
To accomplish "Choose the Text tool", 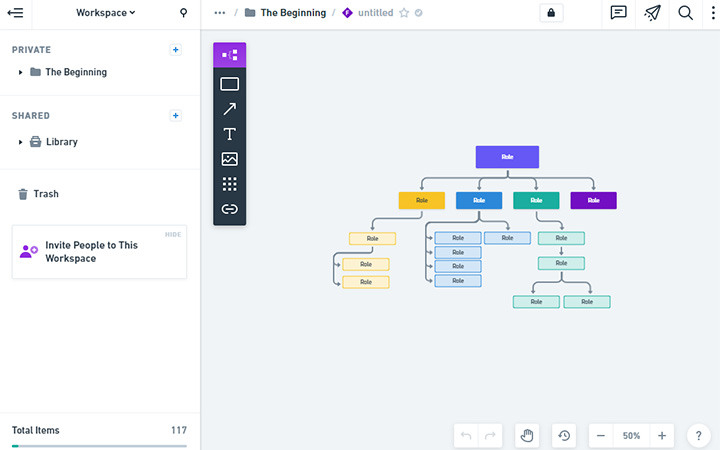I will click(229, 134).
